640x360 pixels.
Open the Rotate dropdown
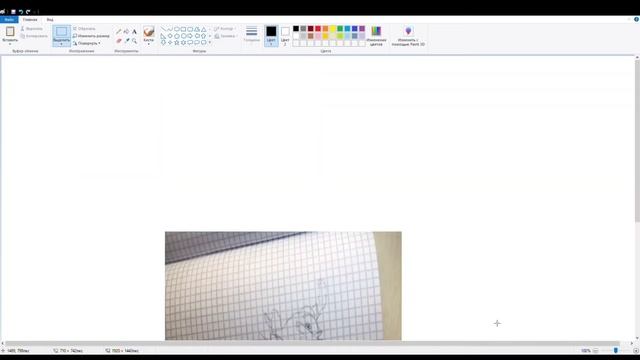[x=87, y=43]
